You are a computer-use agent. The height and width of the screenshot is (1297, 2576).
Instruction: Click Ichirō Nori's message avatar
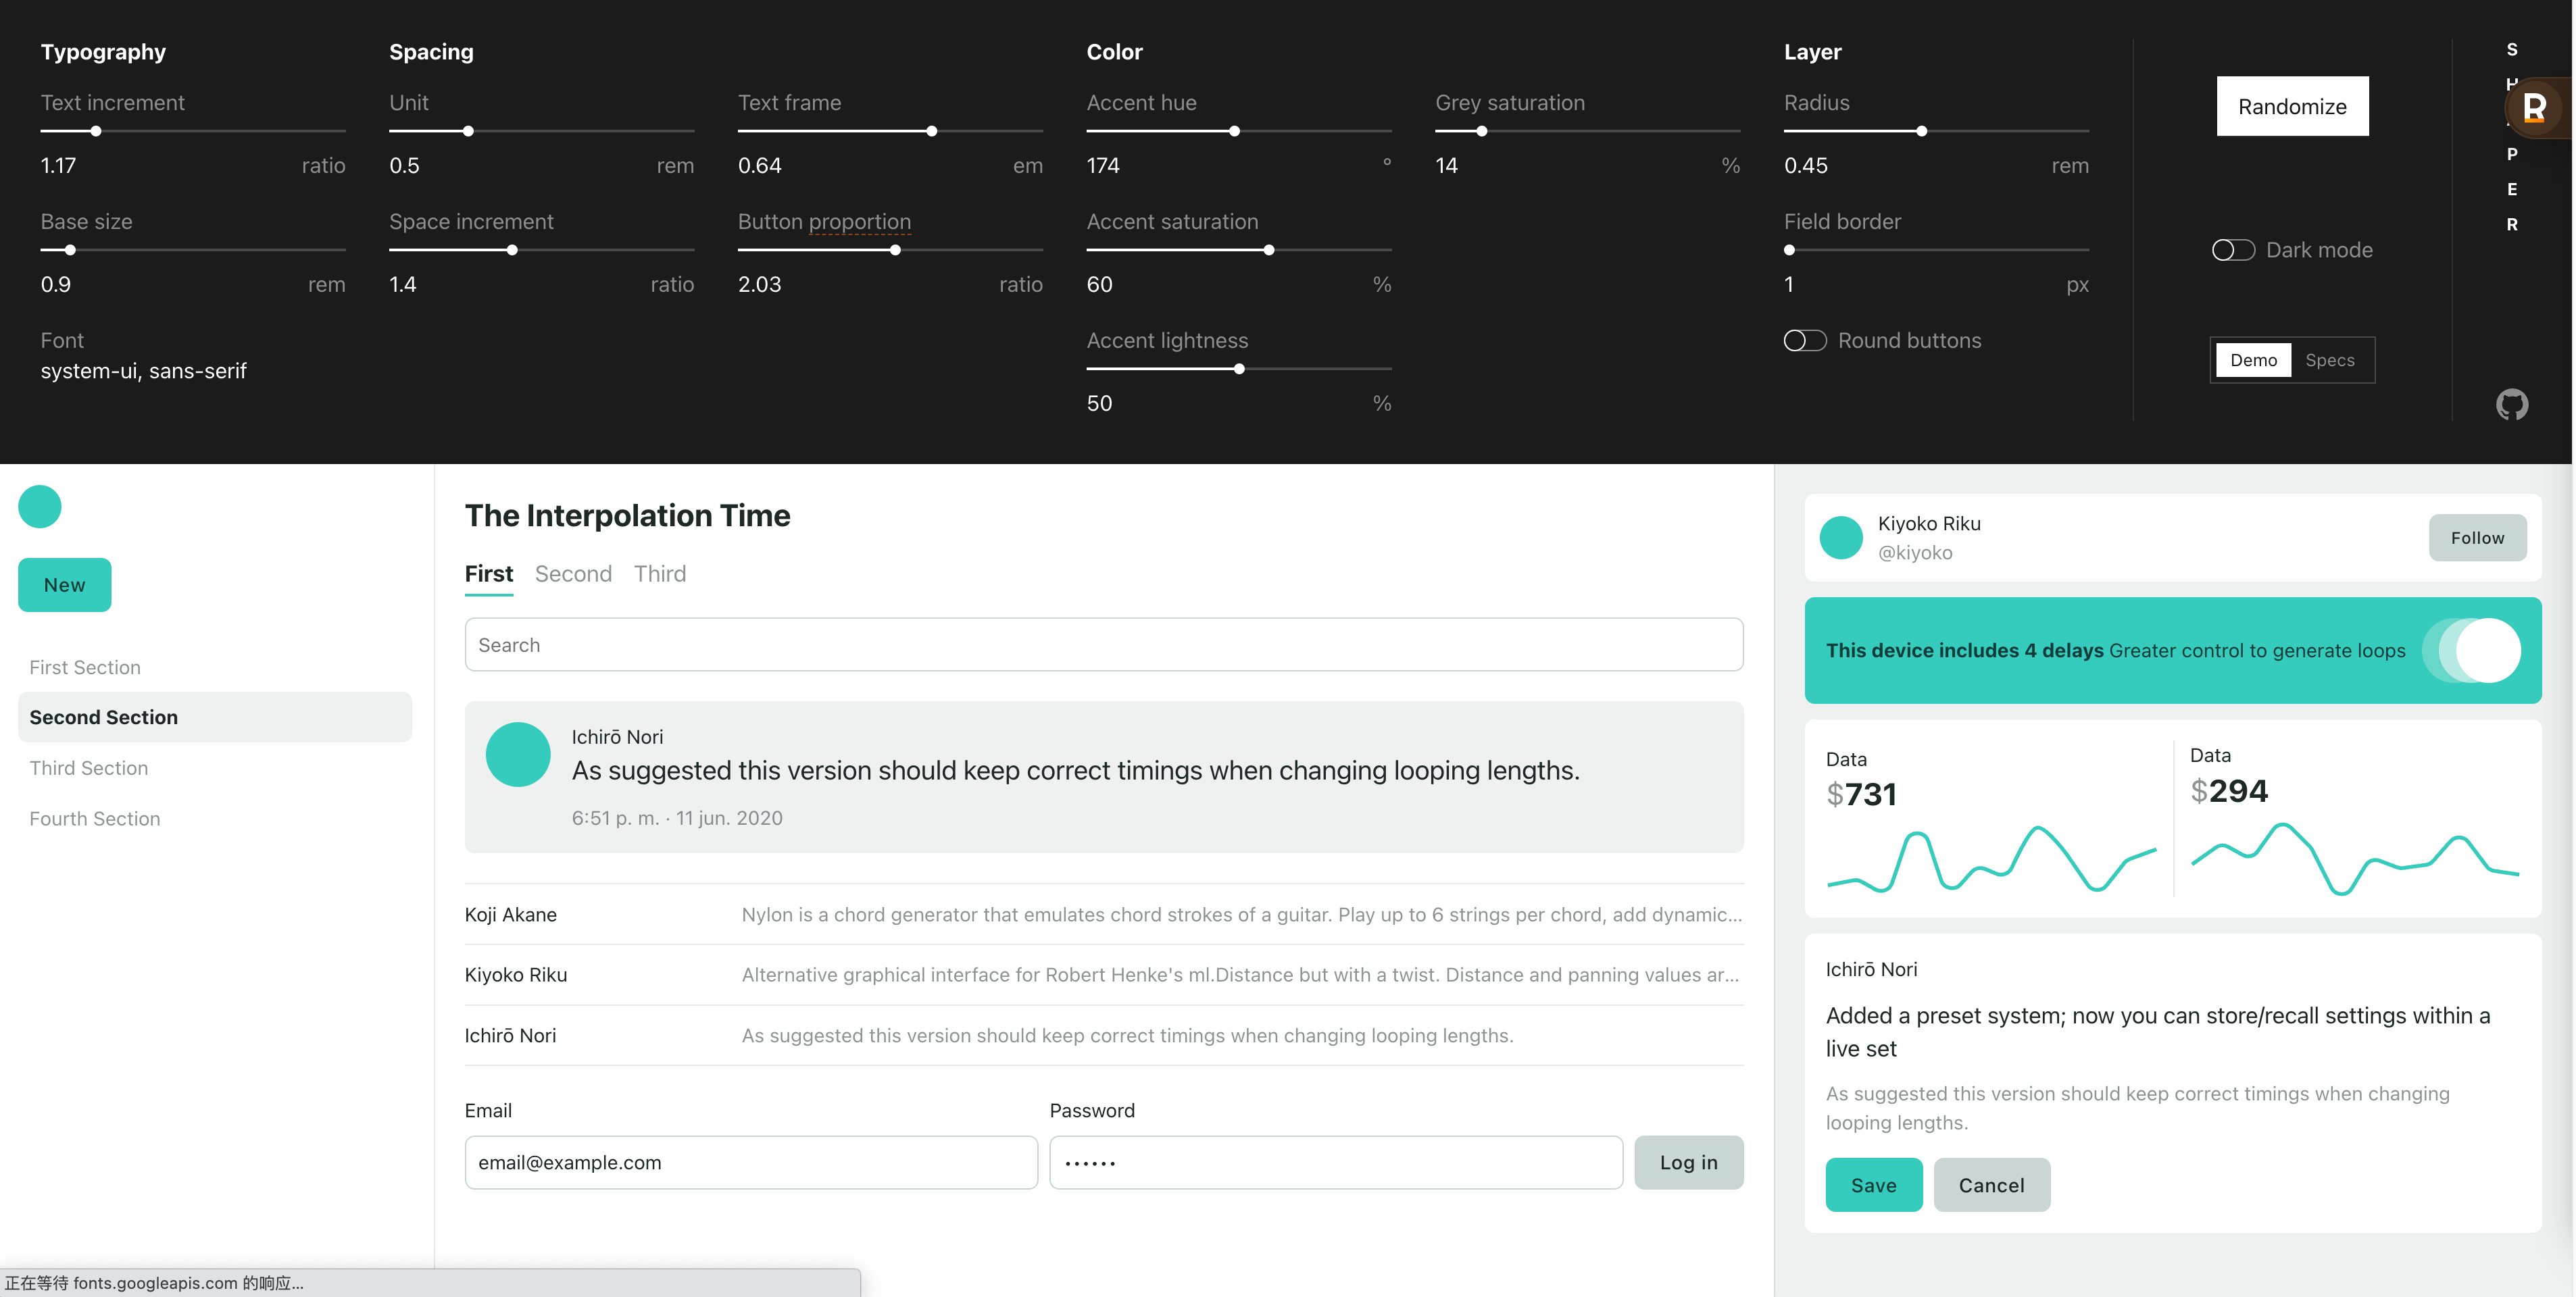coord(517,754)
